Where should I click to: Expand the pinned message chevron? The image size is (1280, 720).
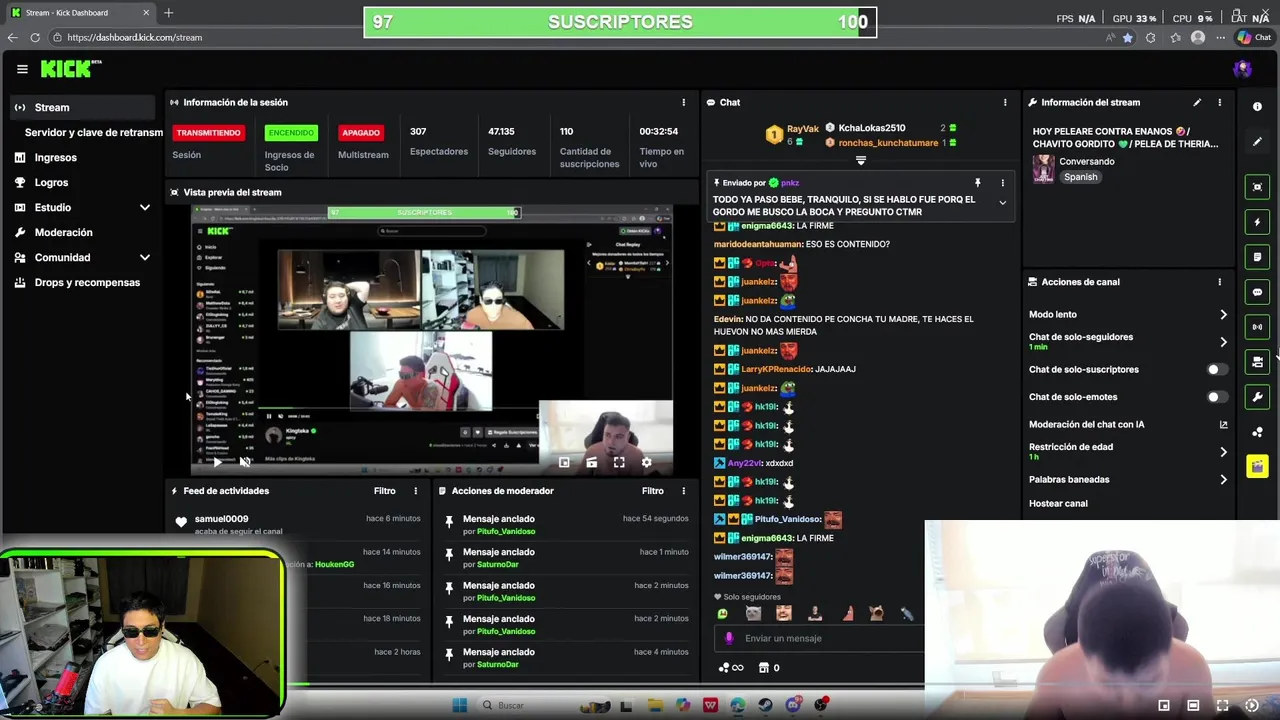pyautogui.click(x=1002, y=203)
